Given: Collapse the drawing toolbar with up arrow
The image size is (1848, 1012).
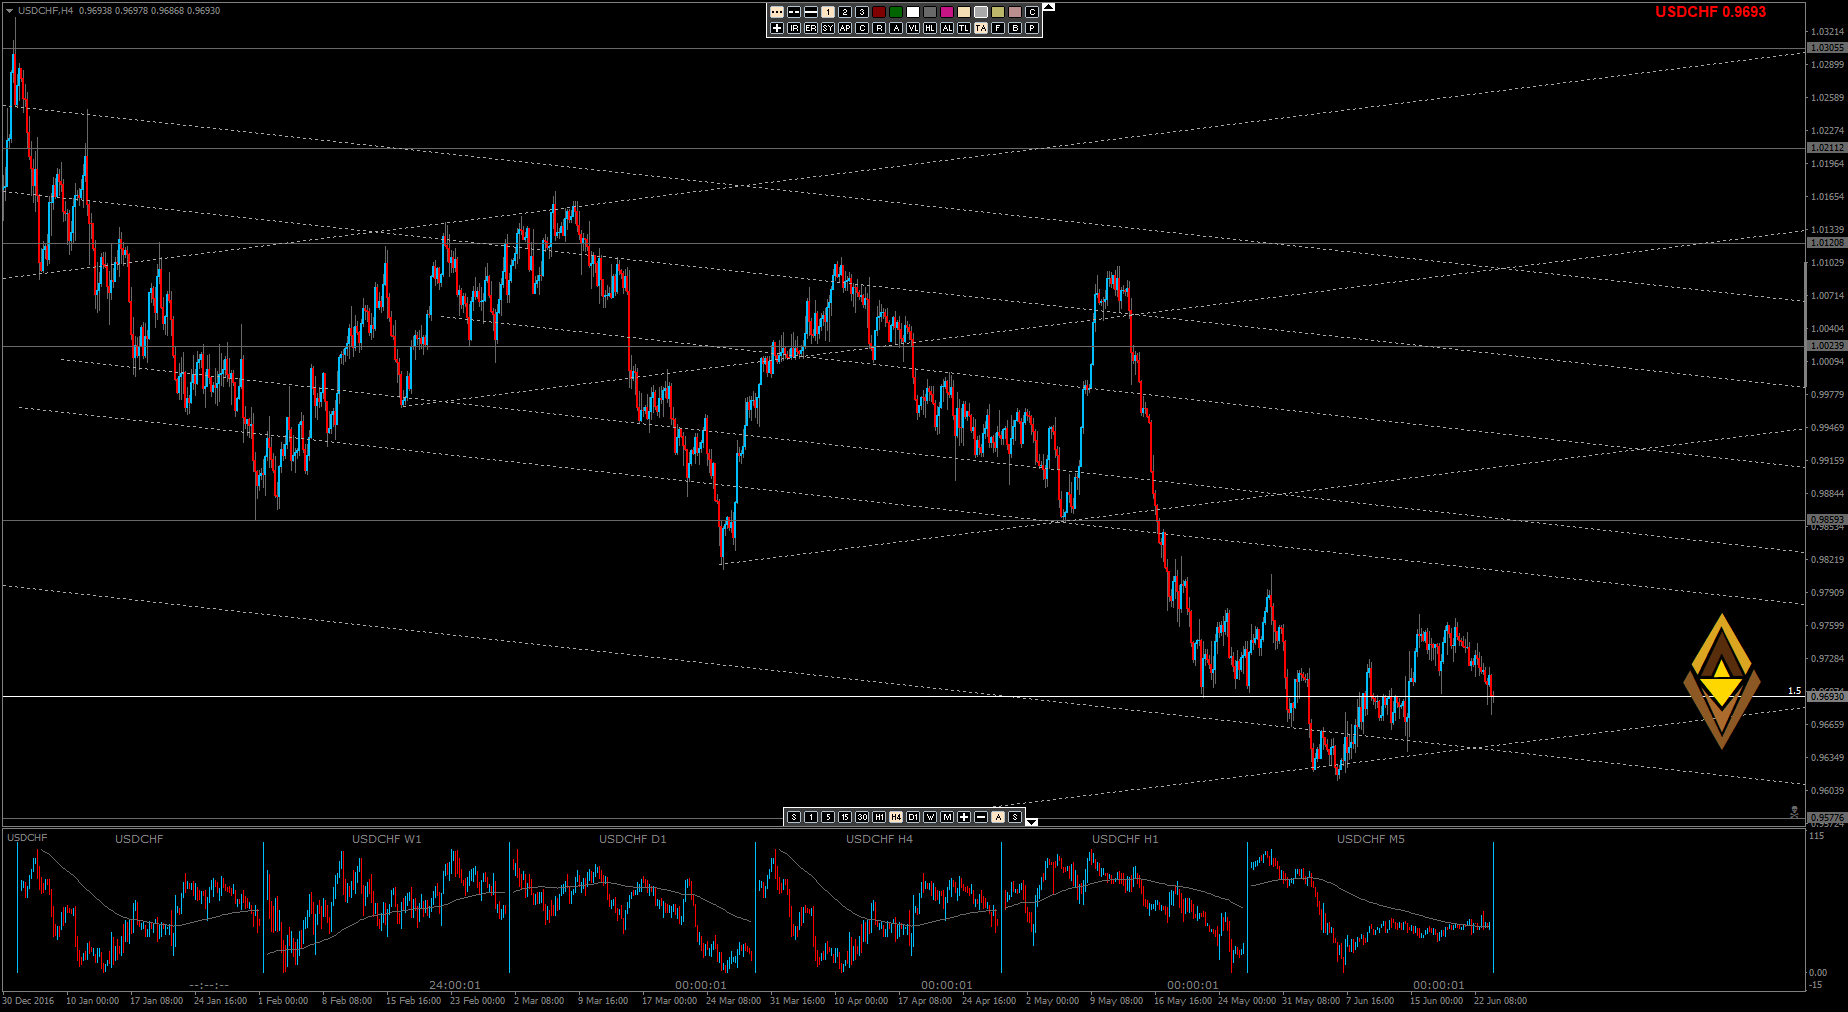Looking at the screenshot, I should [1049, 7].
